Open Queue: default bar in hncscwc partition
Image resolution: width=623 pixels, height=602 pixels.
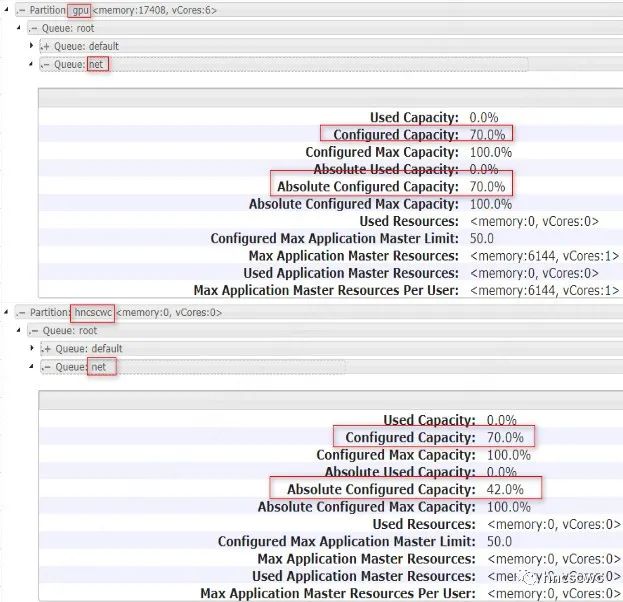click(x=331, y=348)
